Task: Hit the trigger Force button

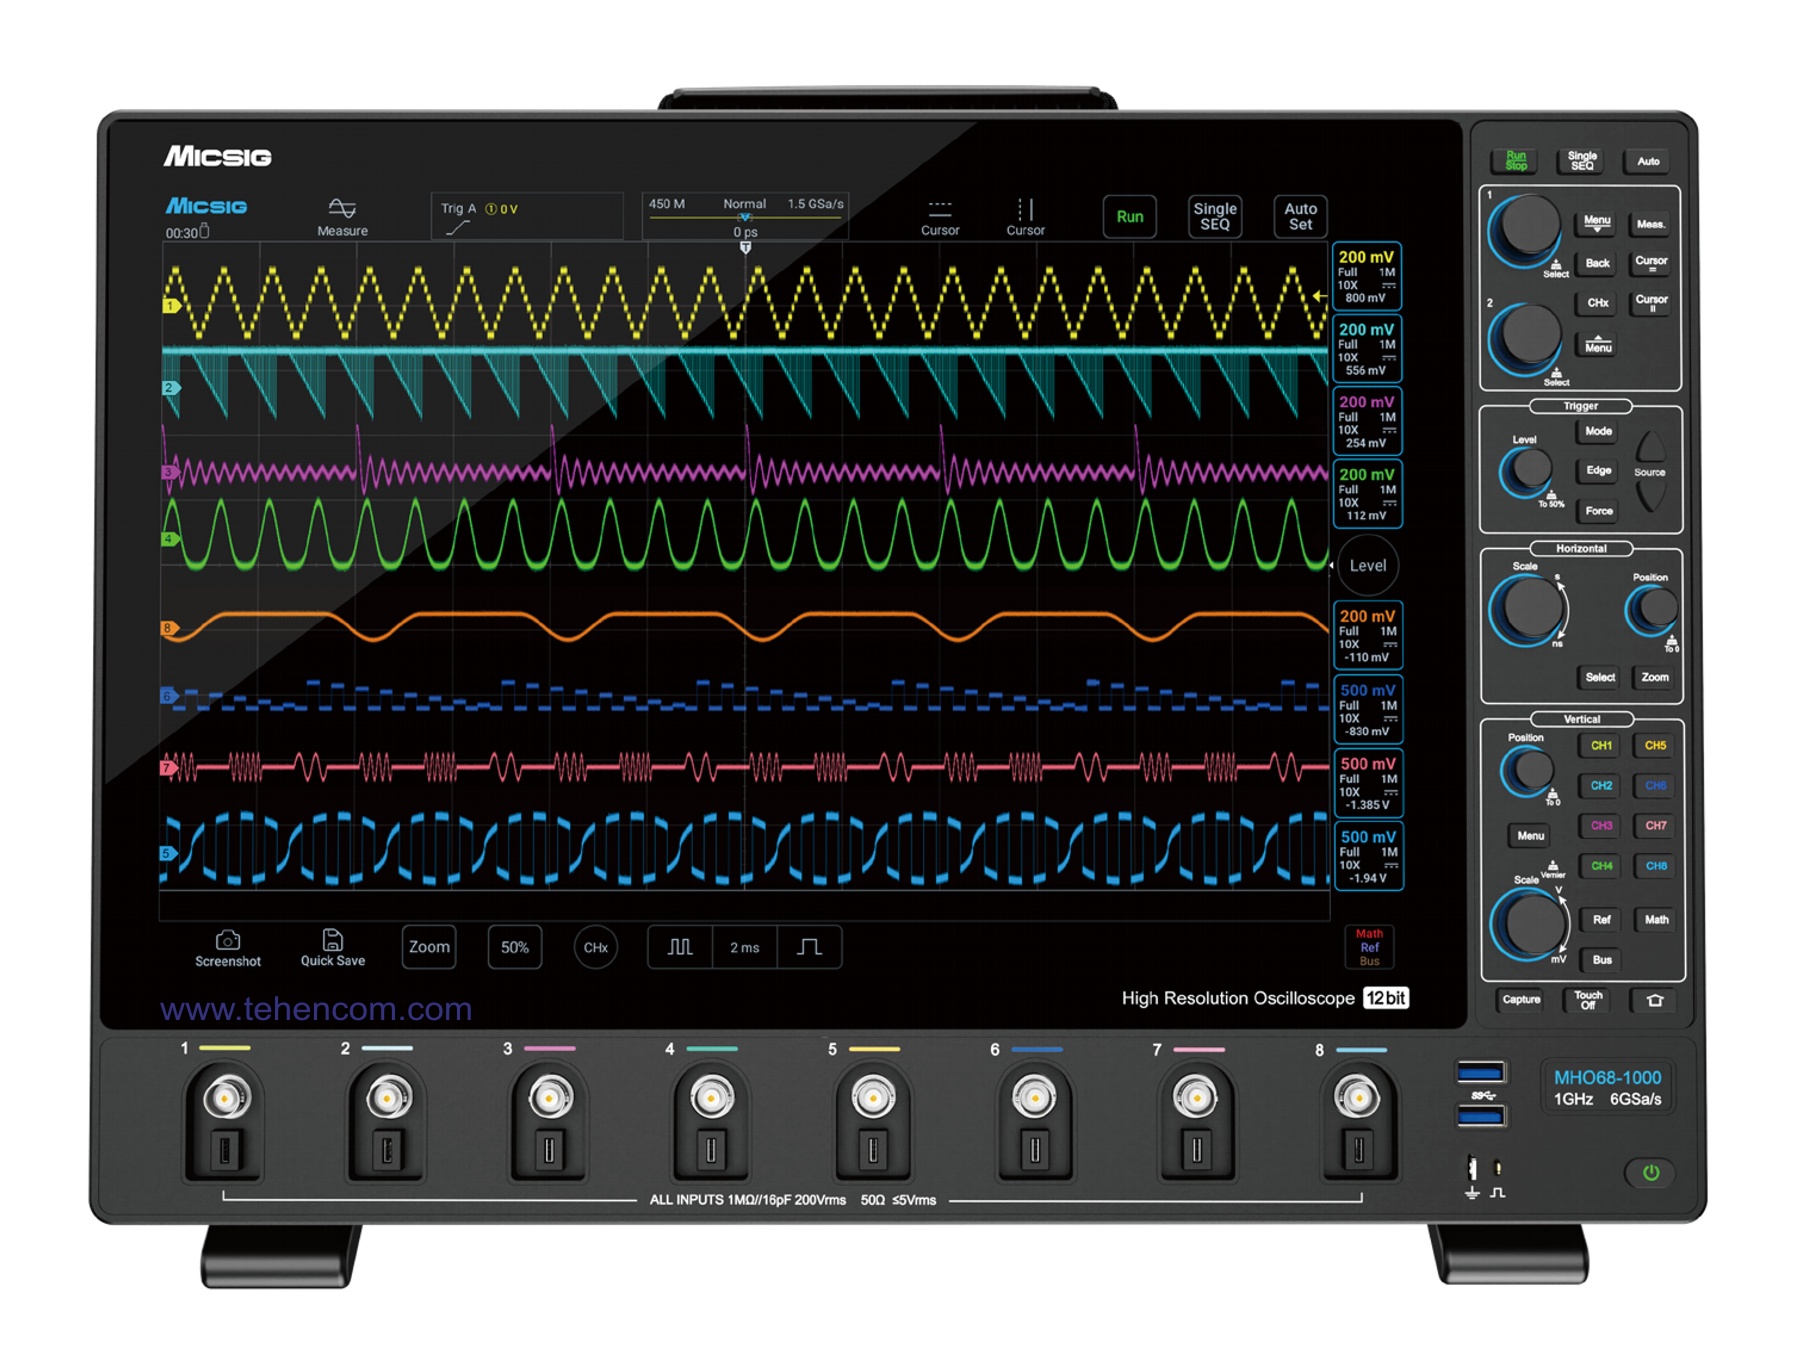Action: pos(1598,510)
